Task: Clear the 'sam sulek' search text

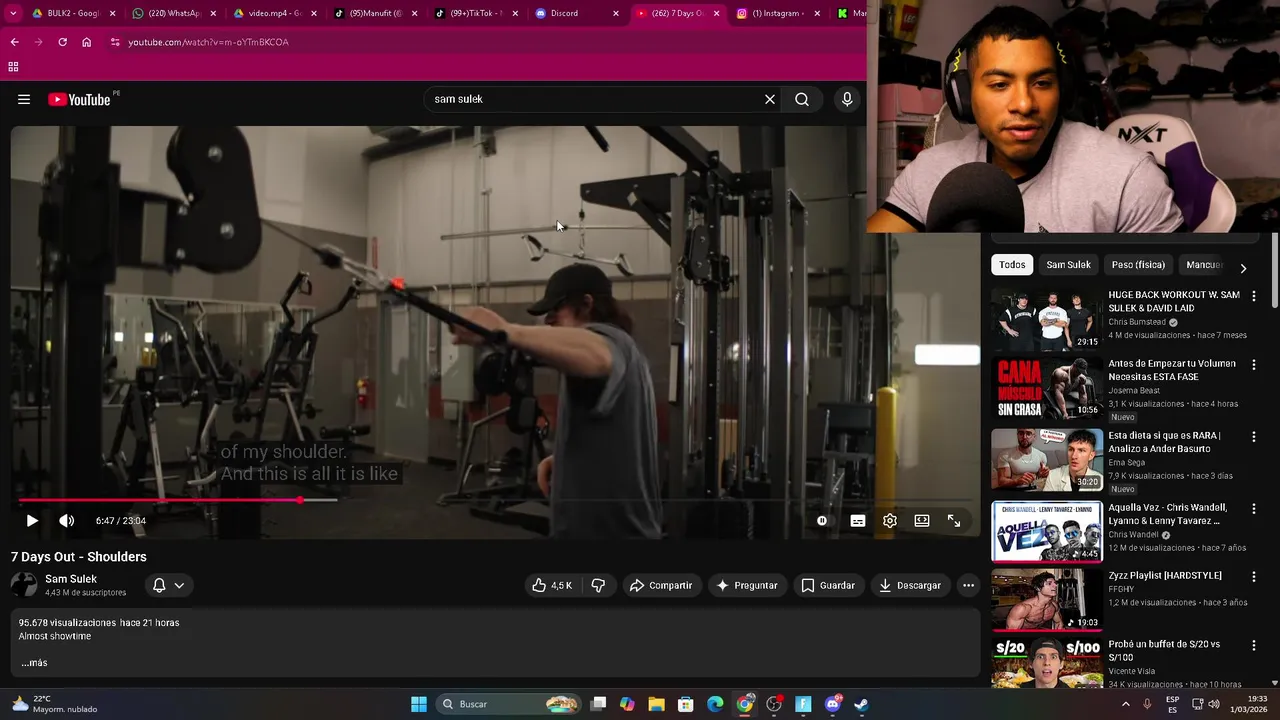Action: (770, 99)
